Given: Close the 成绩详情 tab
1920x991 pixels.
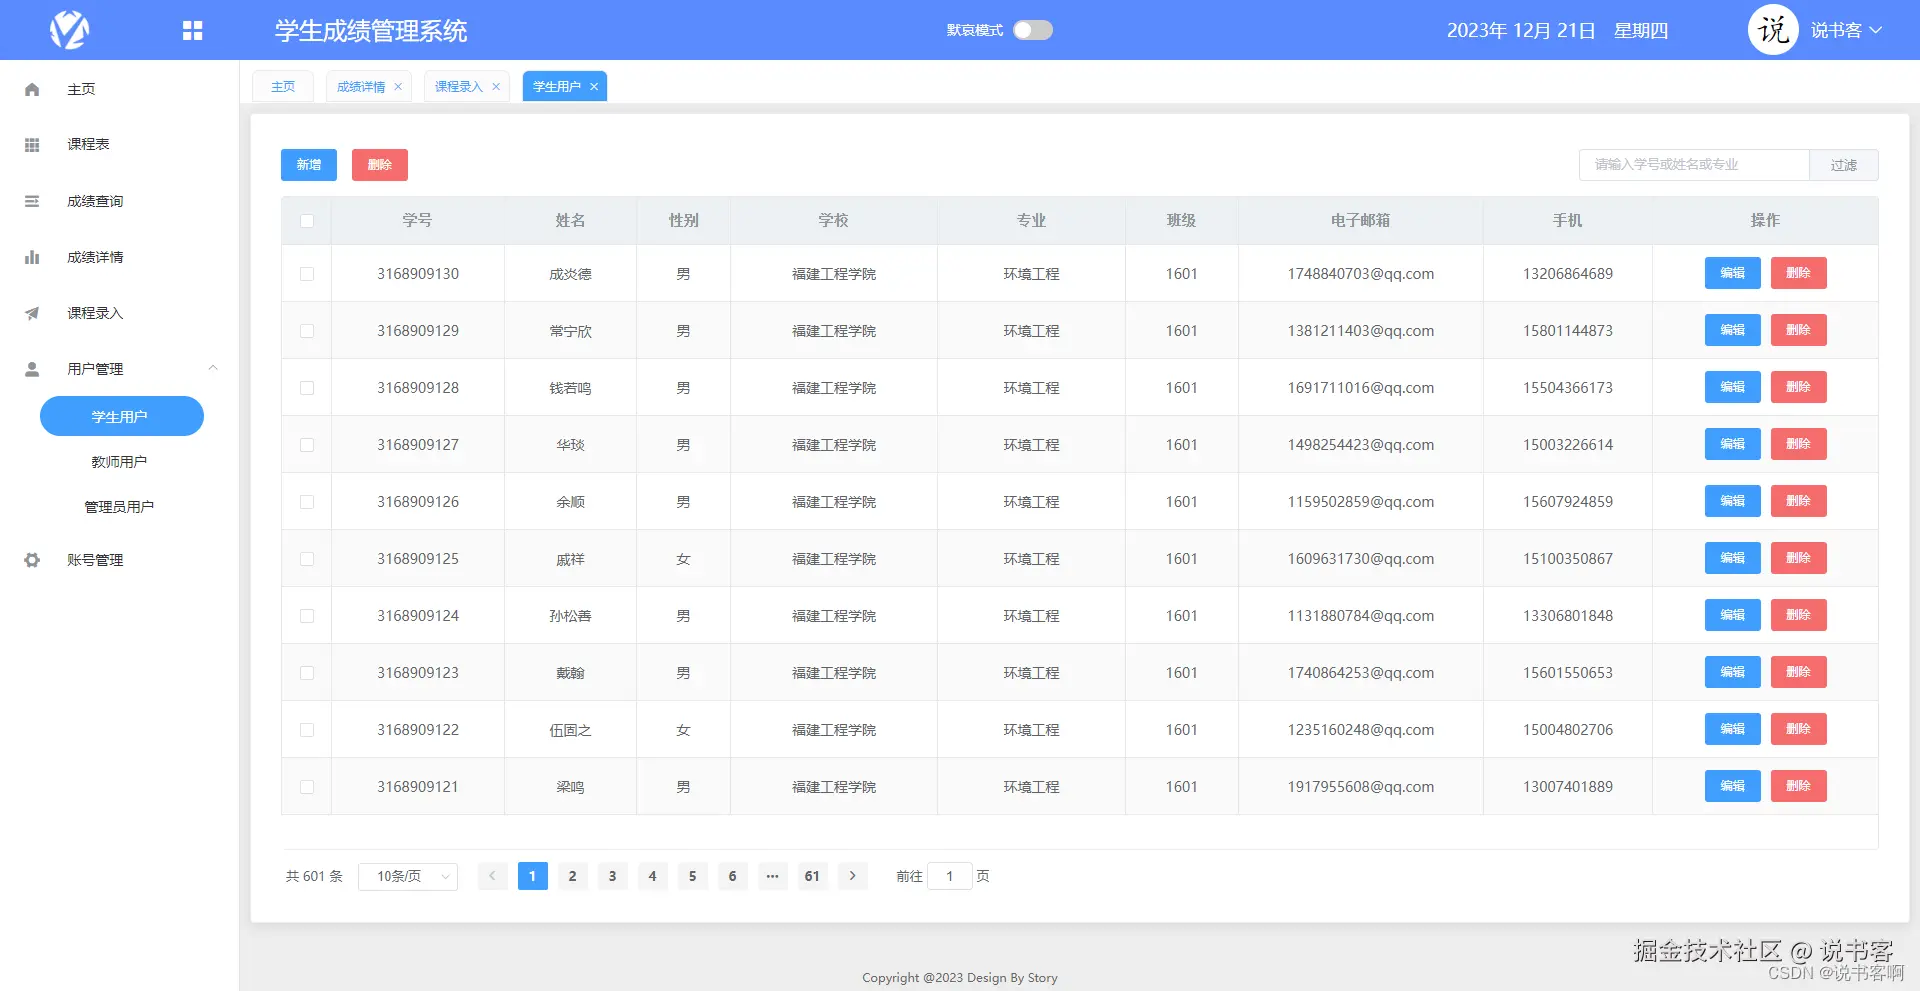Looking at the screenshot, I should tap(398, 87).
